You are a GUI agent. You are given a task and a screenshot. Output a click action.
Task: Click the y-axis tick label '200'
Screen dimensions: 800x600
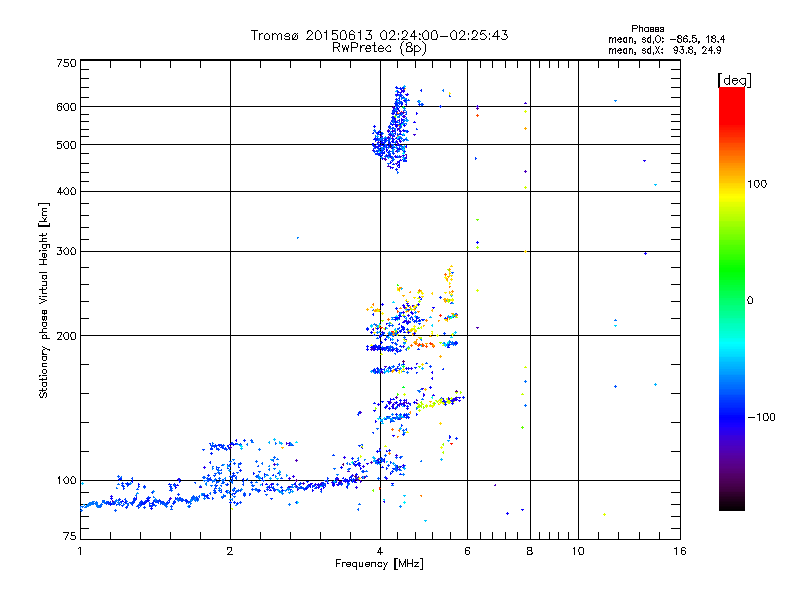[x=66, y=336]
